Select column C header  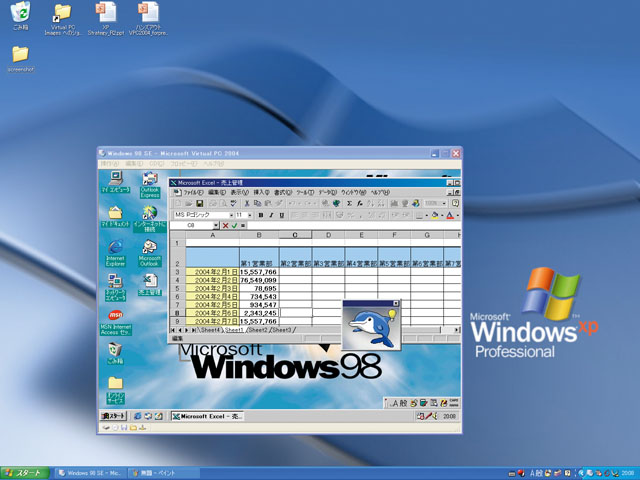(295, 235)
